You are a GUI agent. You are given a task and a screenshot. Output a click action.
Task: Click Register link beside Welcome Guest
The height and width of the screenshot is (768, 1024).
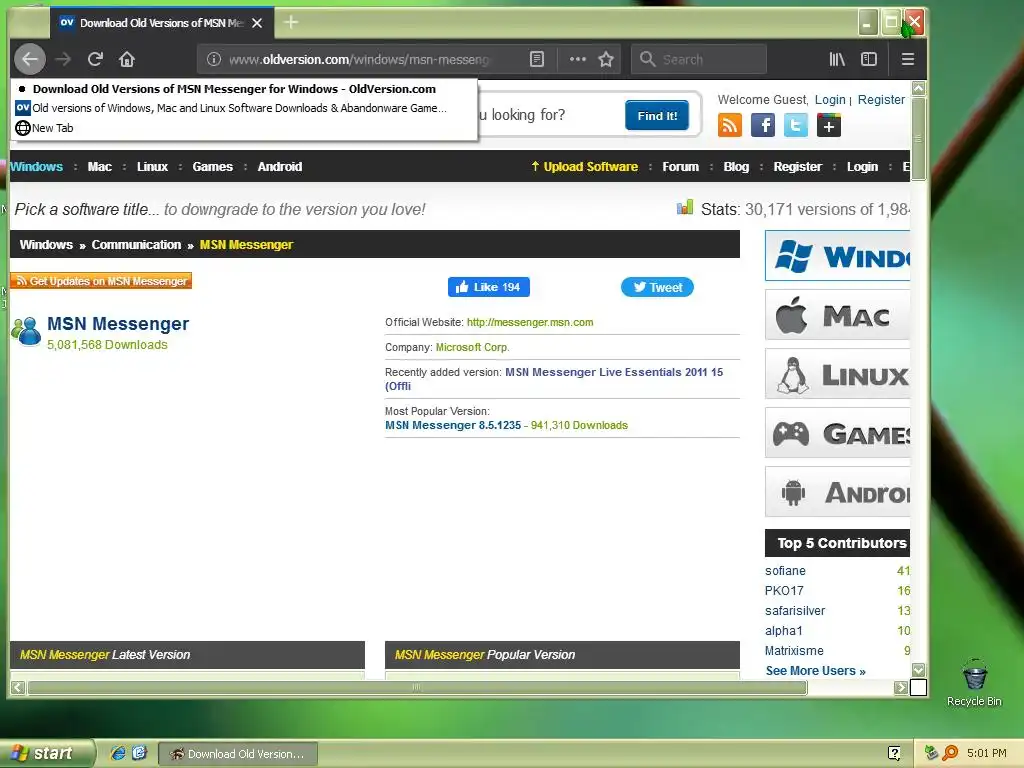[x=881, y=99]
